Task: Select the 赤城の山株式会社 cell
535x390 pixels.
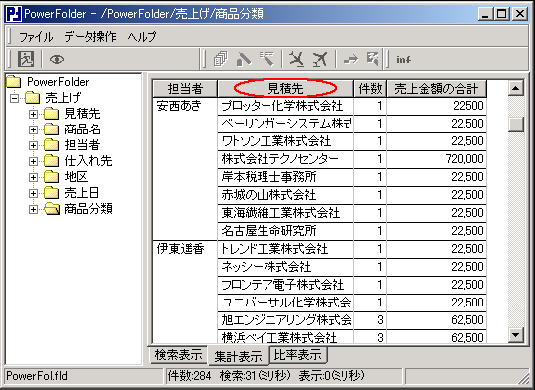Action: click(x=285, y=195)
